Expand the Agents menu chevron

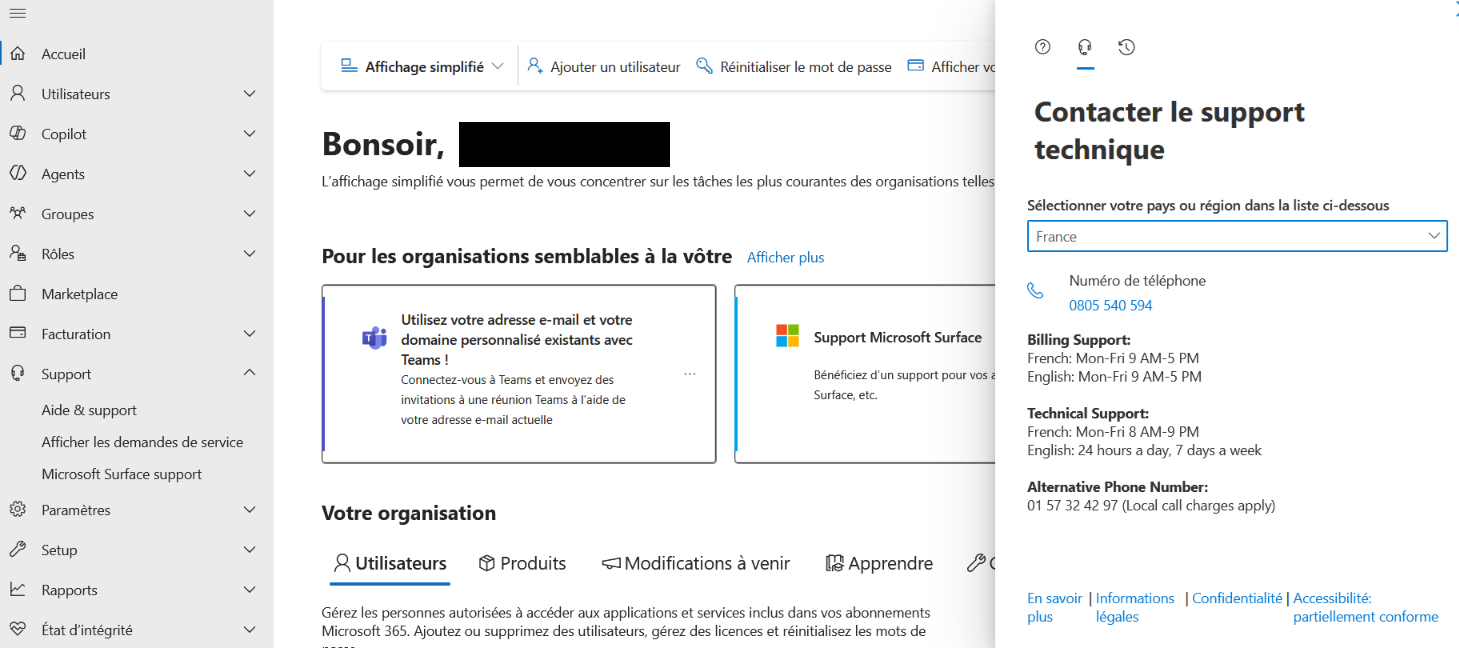point(250,174)
